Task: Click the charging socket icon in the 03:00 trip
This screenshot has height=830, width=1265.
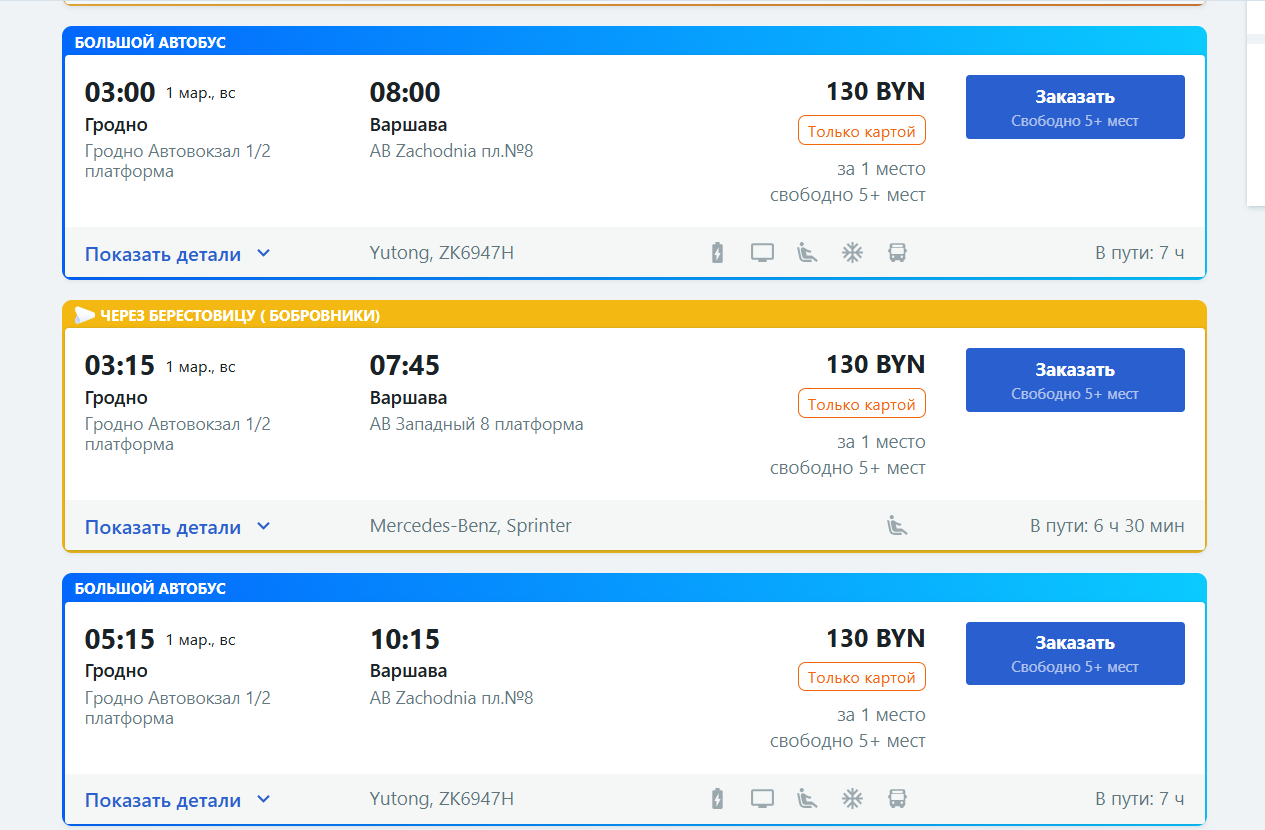Action: 717,253
